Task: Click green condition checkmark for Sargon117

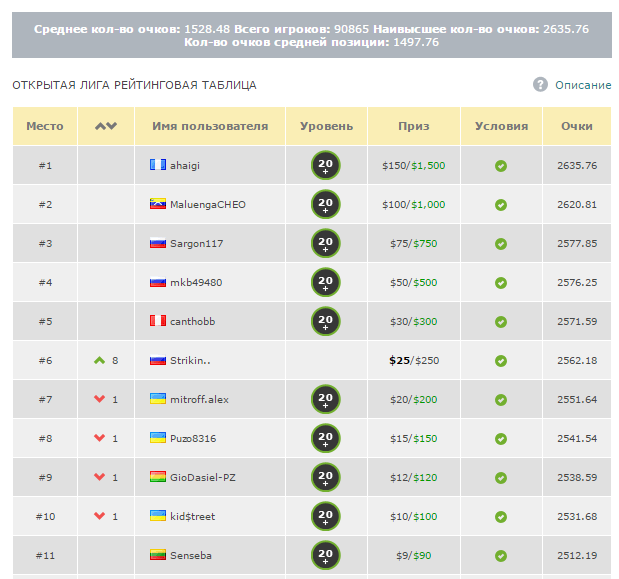Action: (x=501, y=243)
